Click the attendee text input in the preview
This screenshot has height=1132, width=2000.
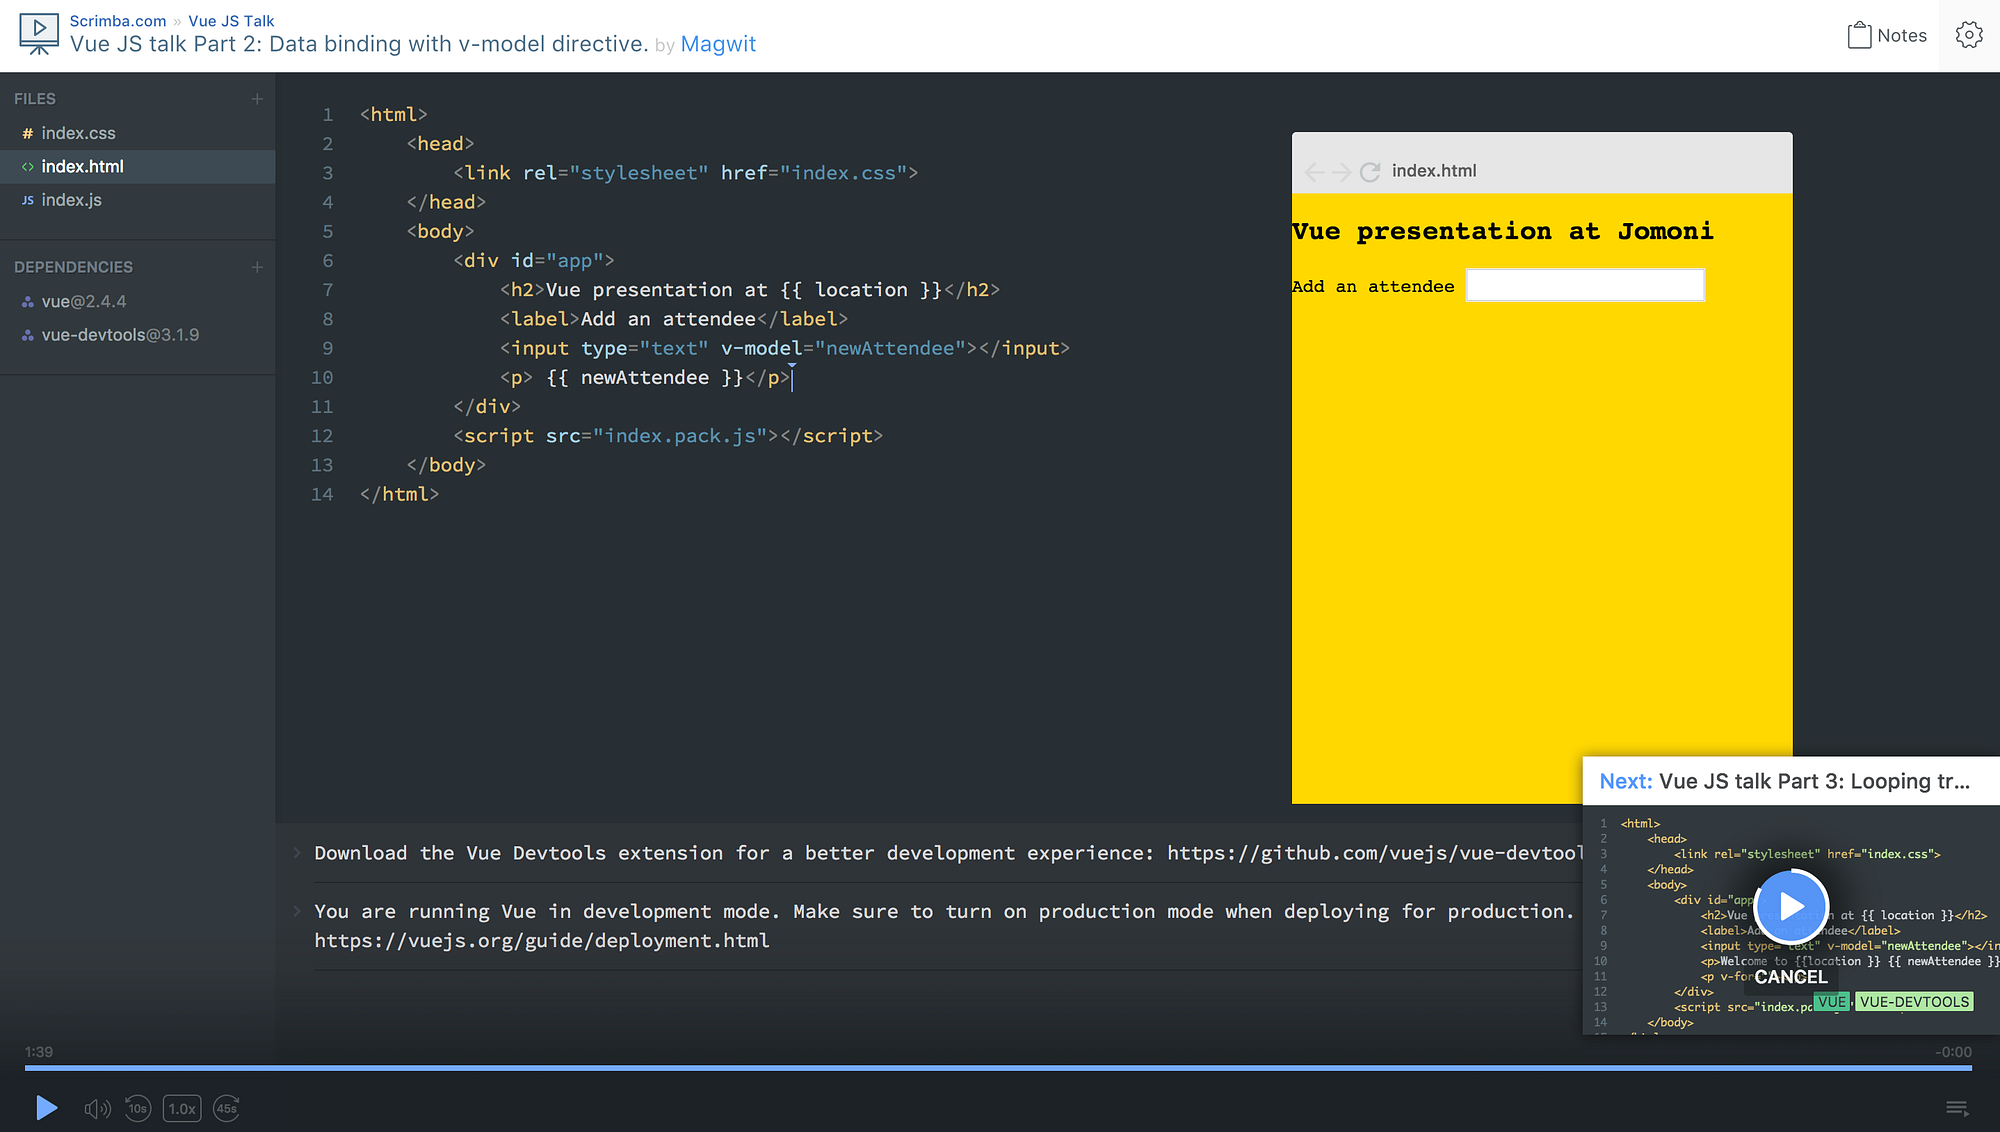point(1584,286)
